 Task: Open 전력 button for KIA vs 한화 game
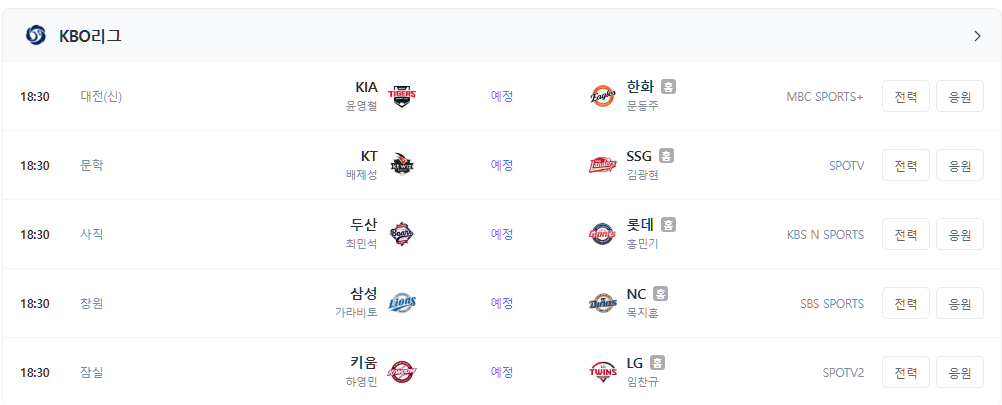[906, 96]
